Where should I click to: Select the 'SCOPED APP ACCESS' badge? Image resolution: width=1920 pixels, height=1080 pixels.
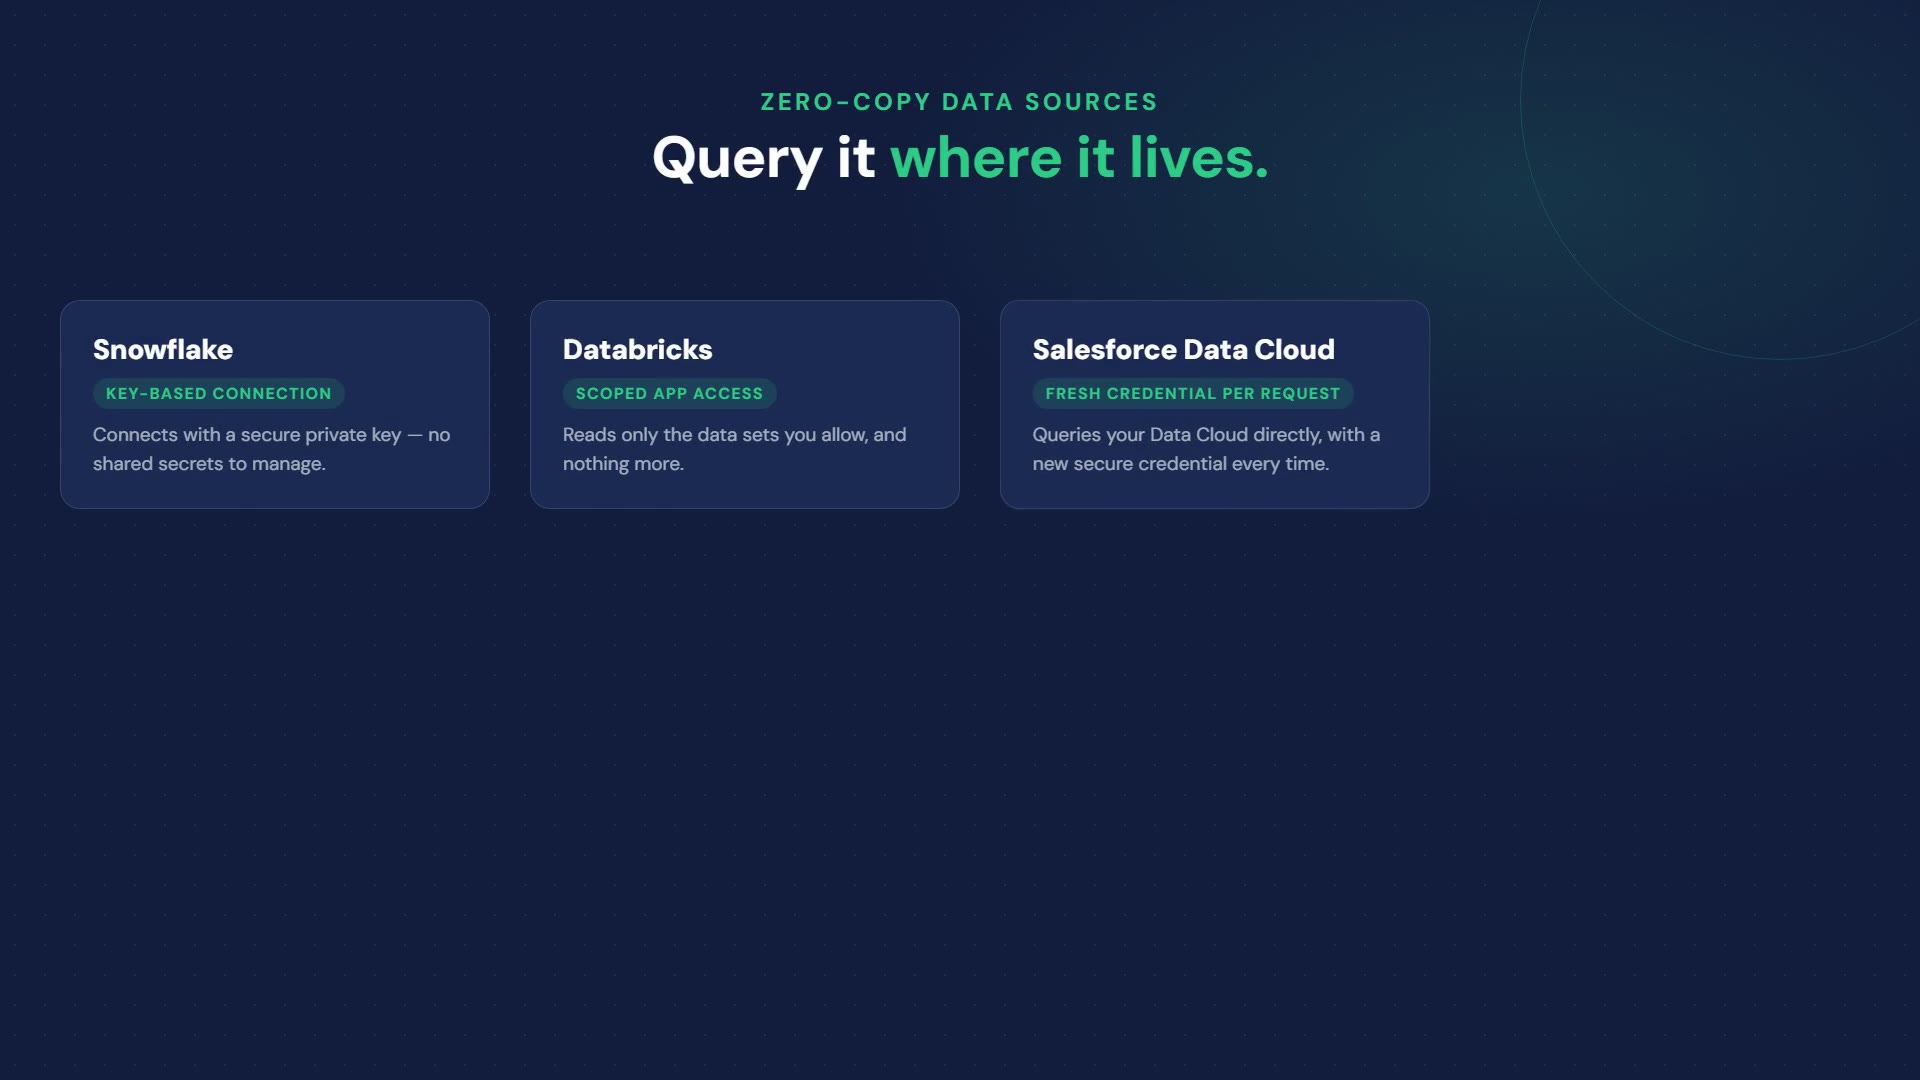(x=669, y=394)
